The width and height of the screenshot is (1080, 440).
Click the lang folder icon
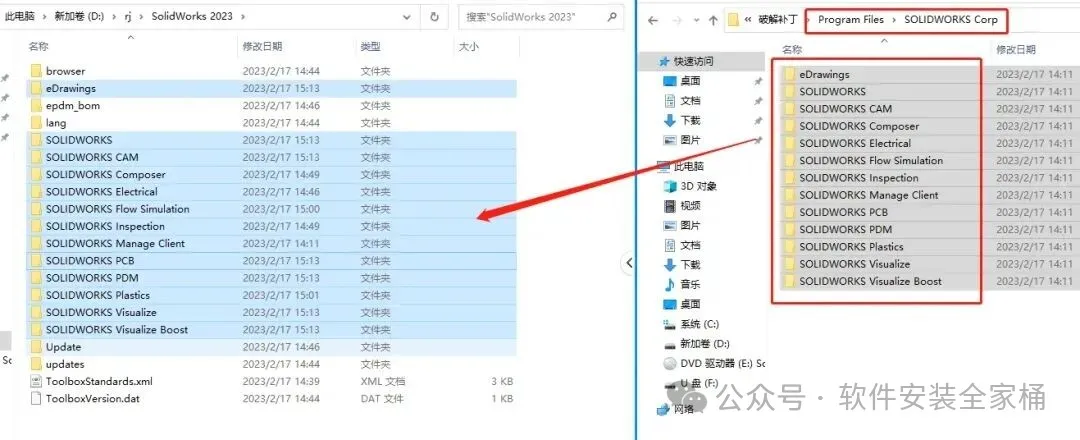(37, 123)
